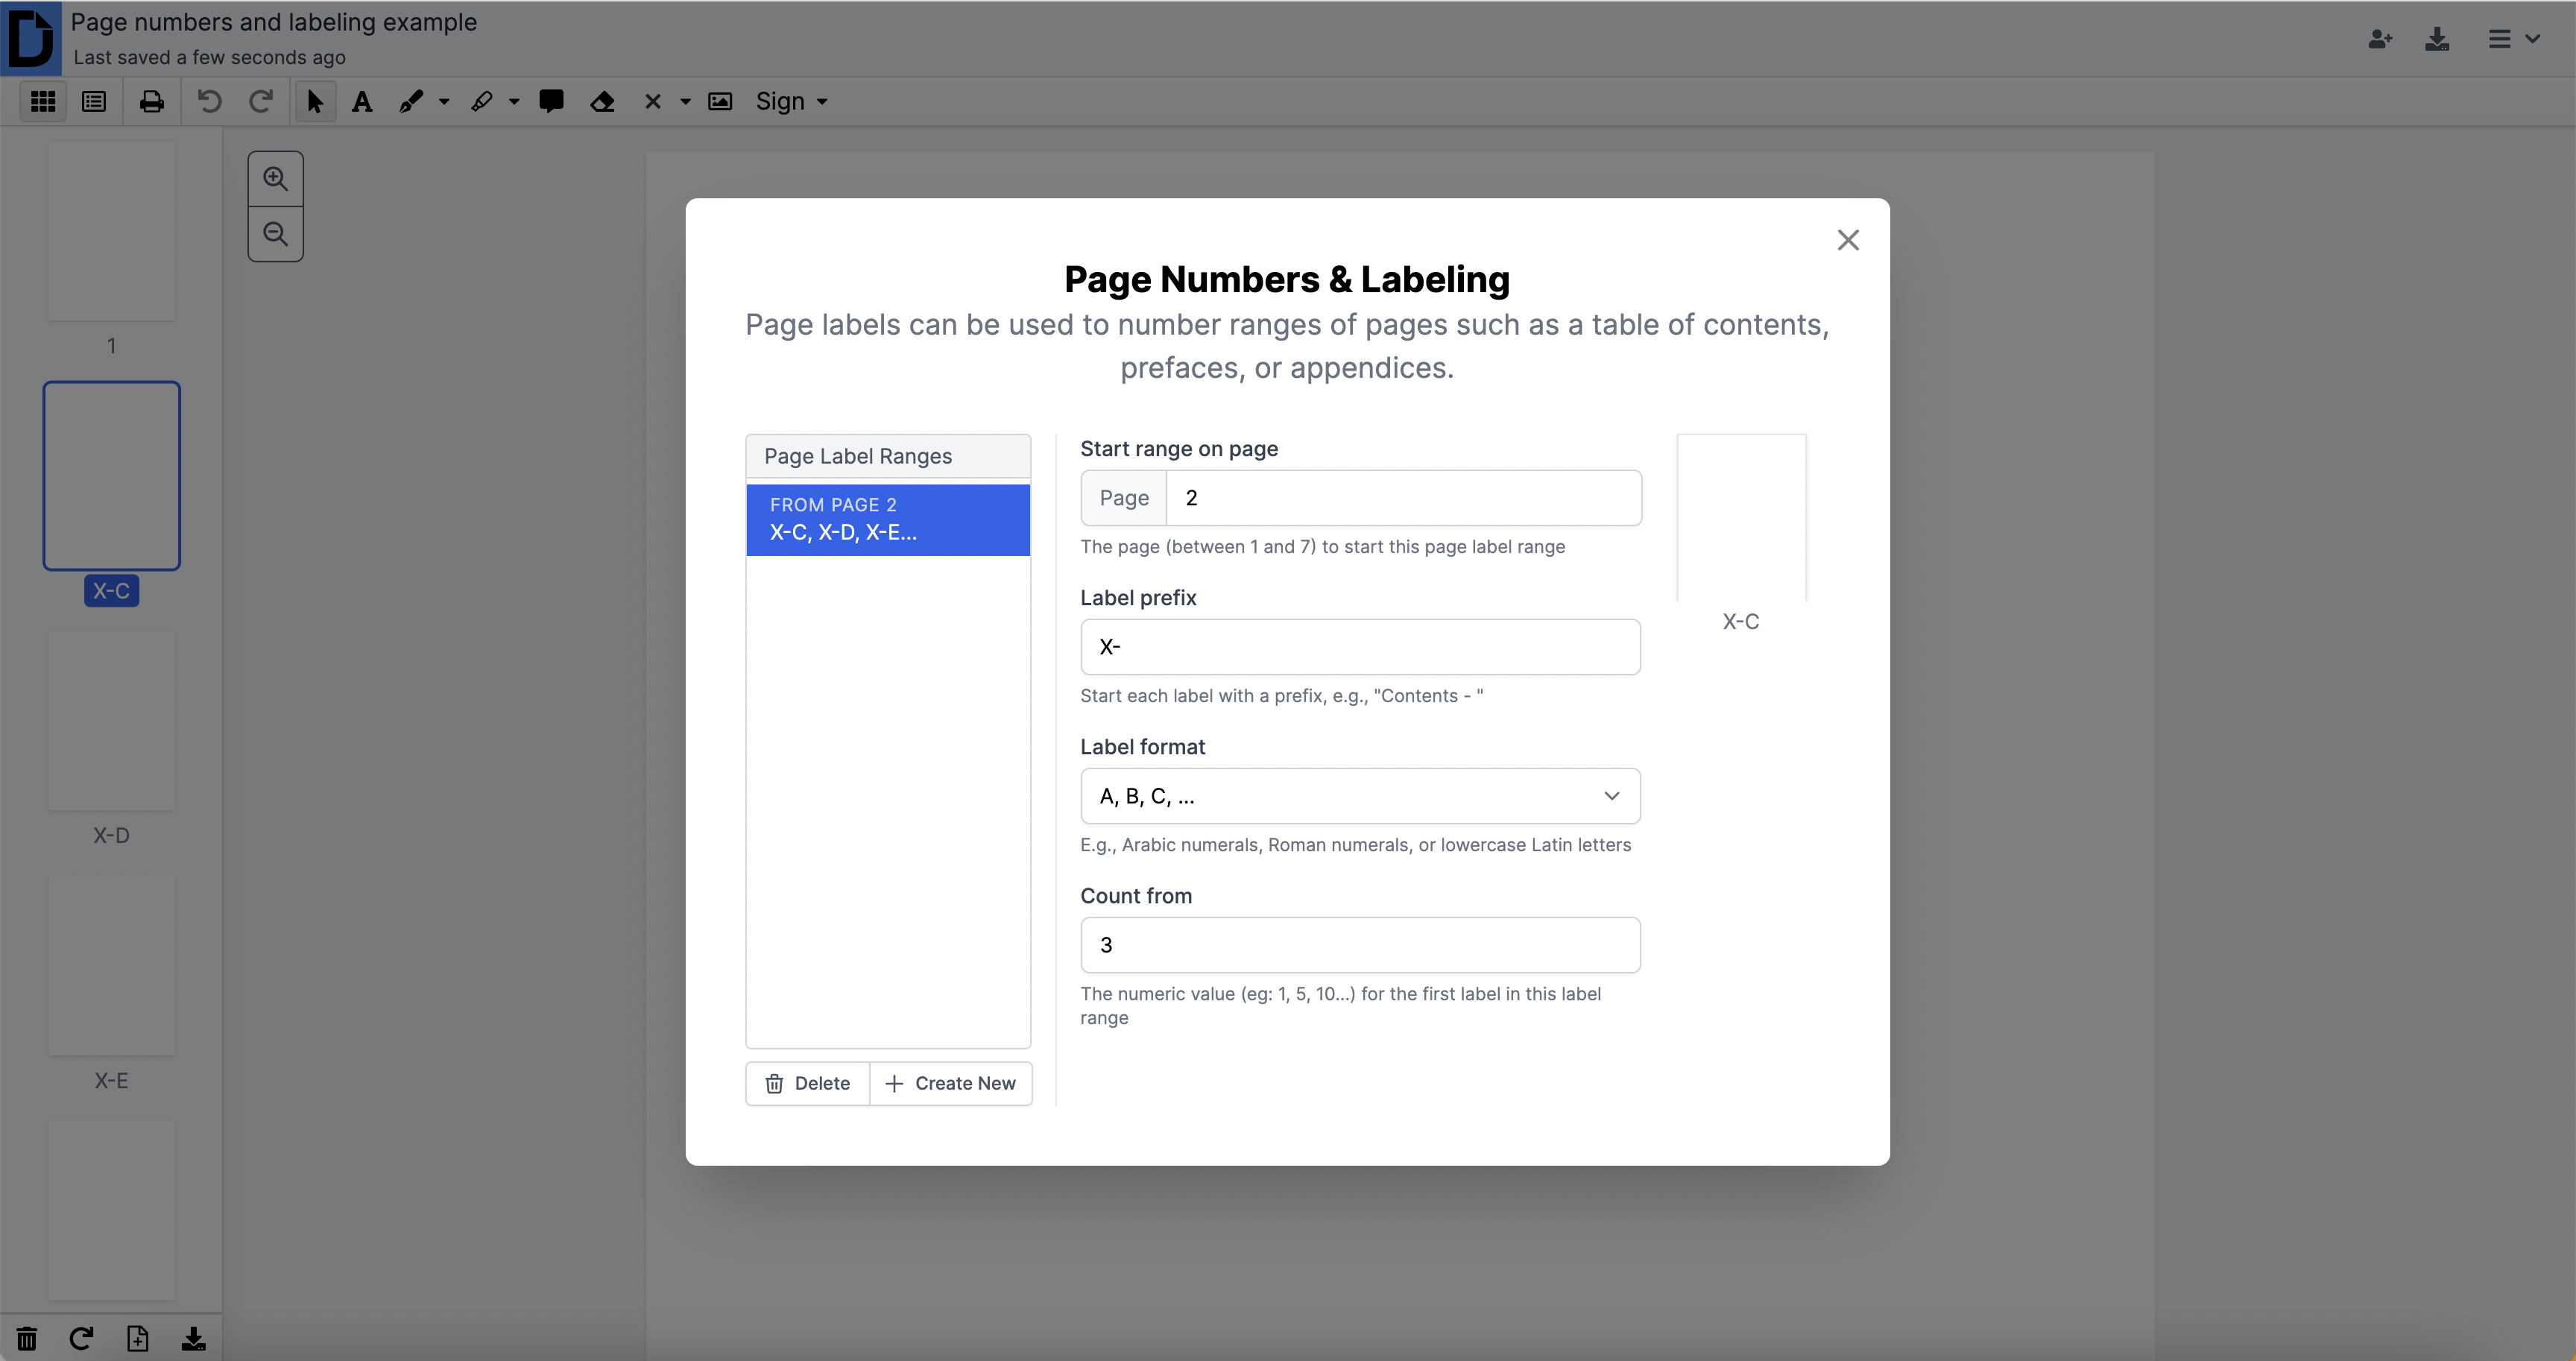Open the Label format dropdown
Image resolution: width=2576 pixels, height=1361 pixels.
click(1360, 796)
